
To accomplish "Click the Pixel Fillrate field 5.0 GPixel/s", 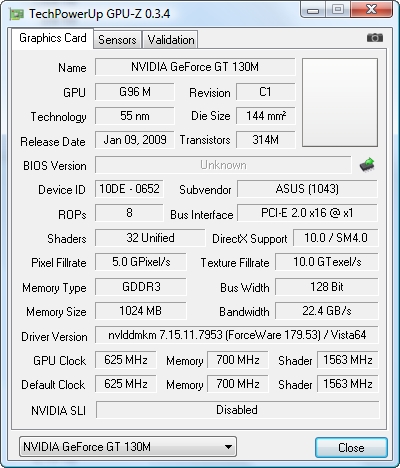I will click(141, 262).
